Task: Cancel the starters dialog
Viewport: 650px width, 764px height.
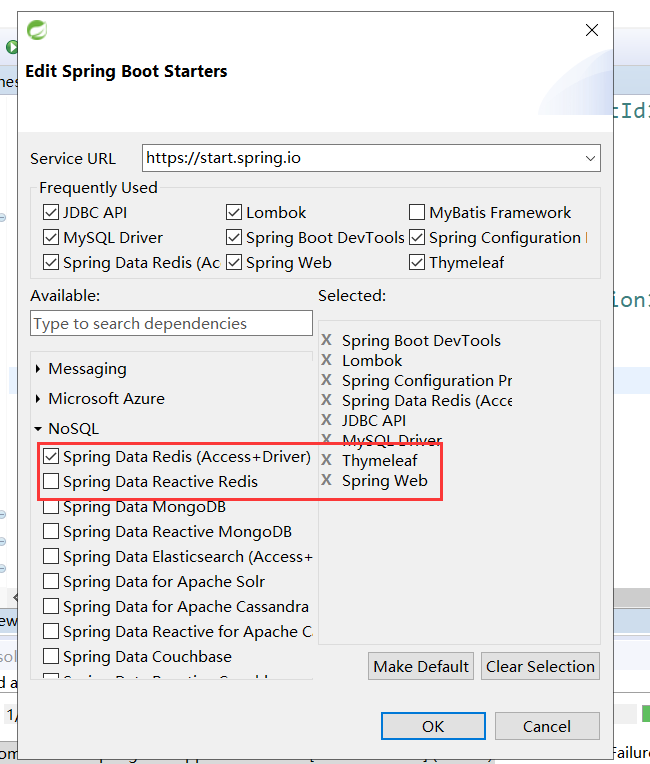Action: [x=547, y=726]
